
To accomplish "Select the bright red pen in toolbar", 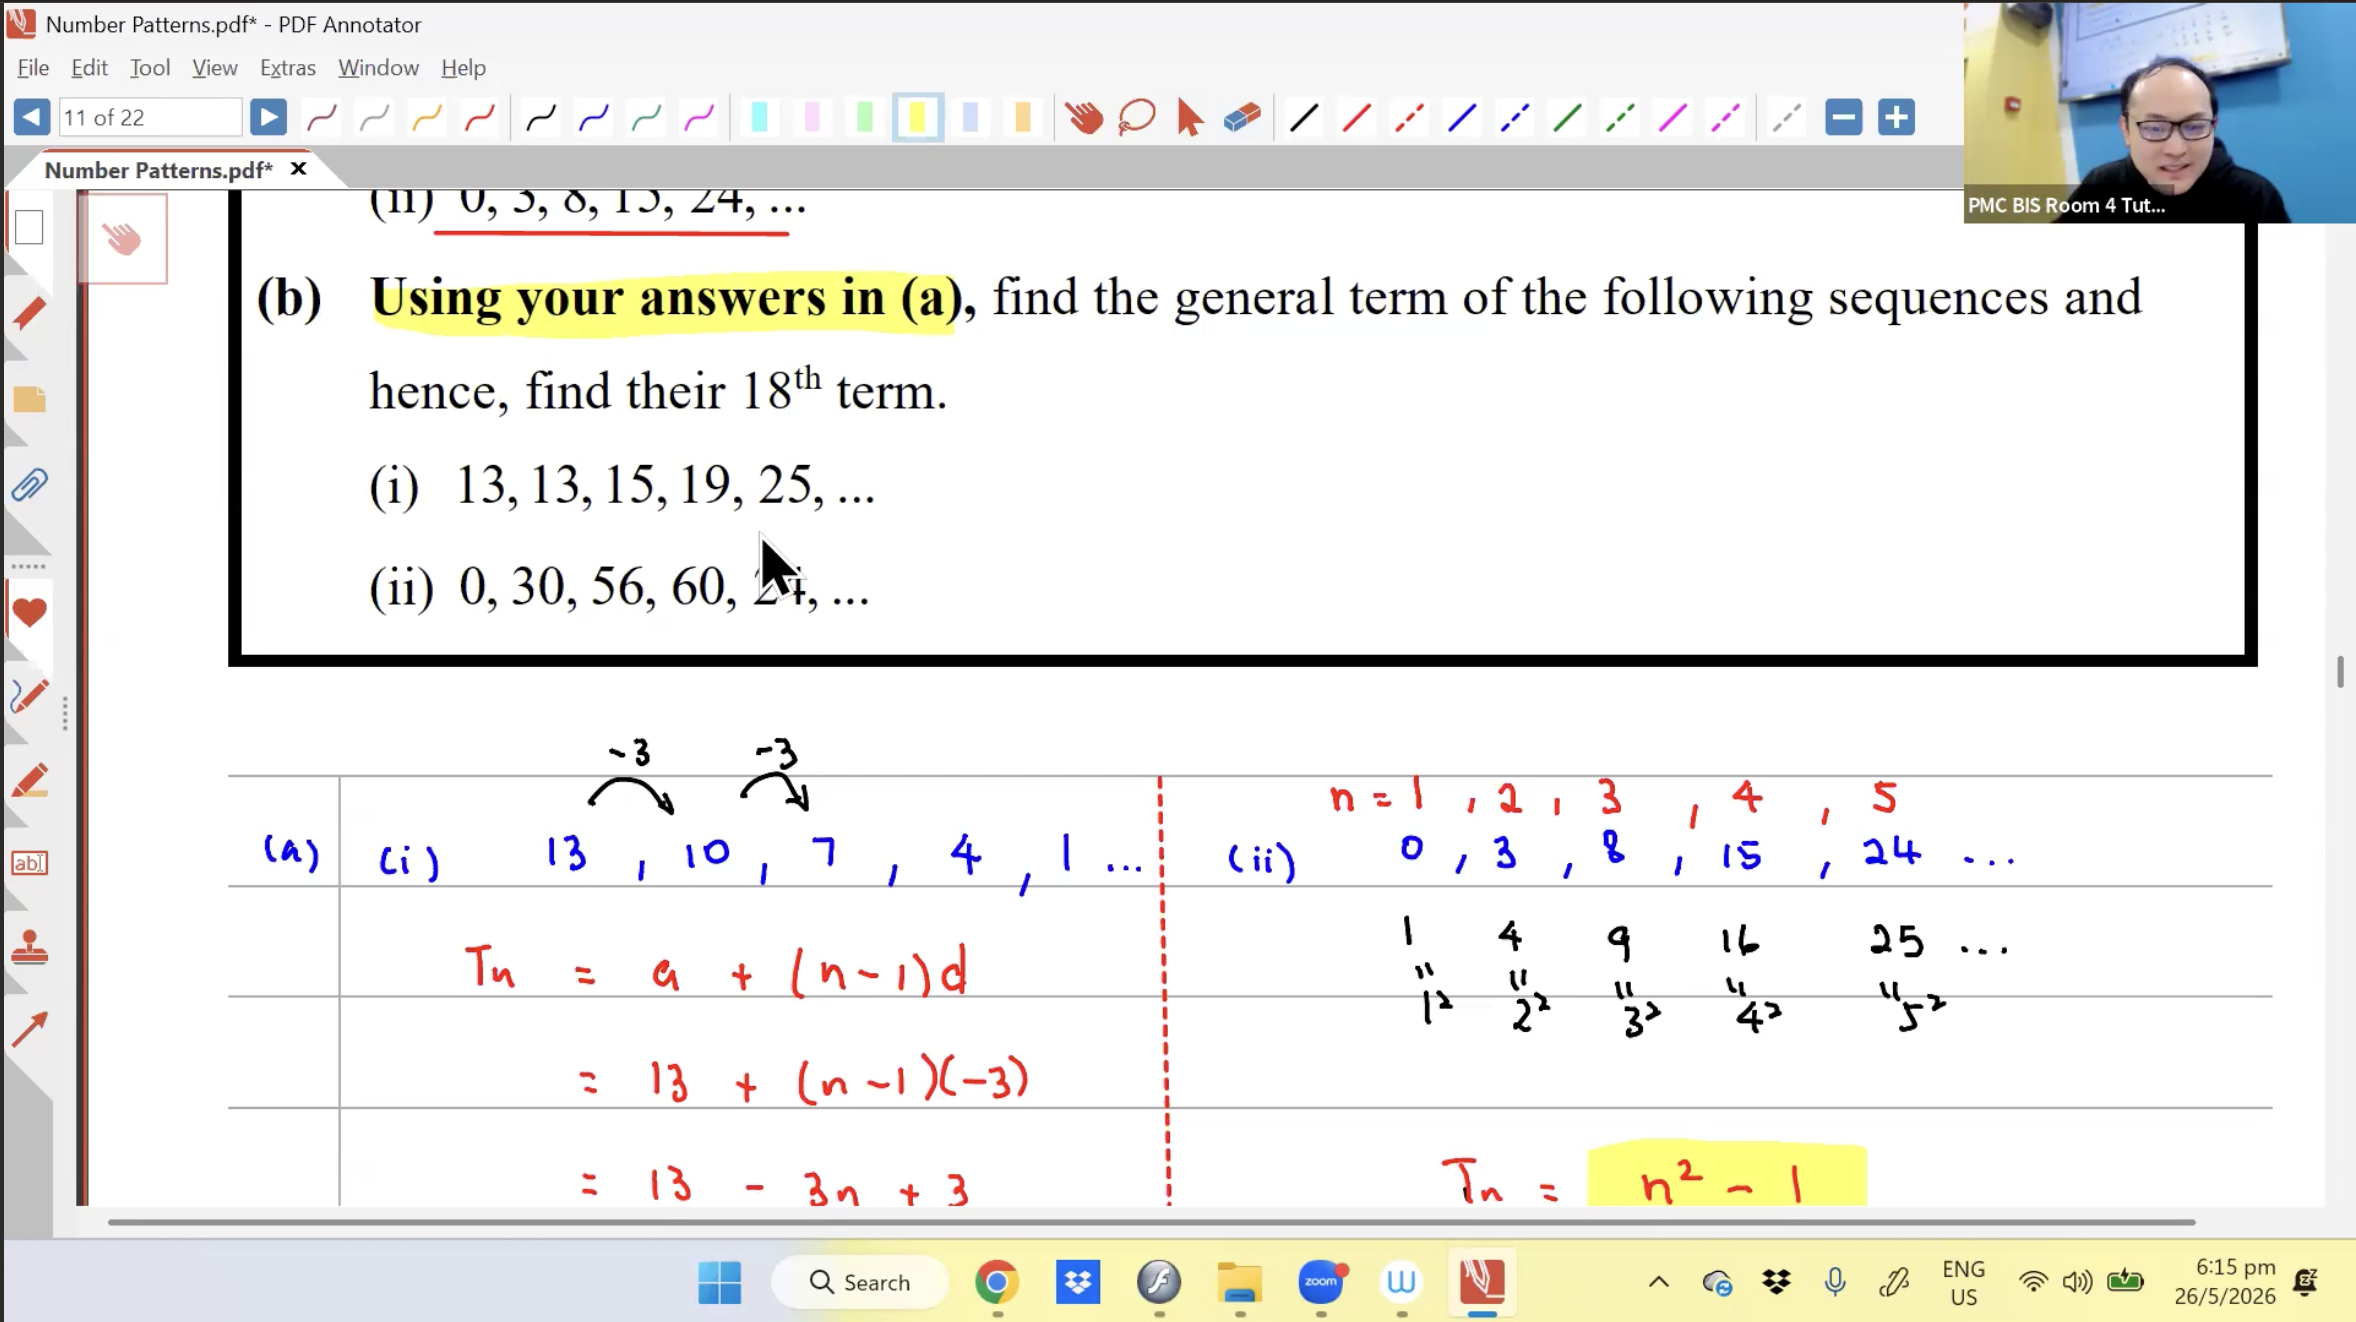I will click(480, 118).
